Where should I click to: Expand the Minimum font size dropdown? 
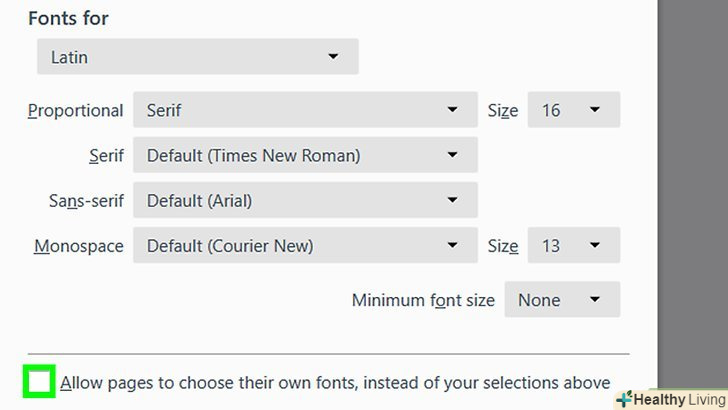[562, 299]
